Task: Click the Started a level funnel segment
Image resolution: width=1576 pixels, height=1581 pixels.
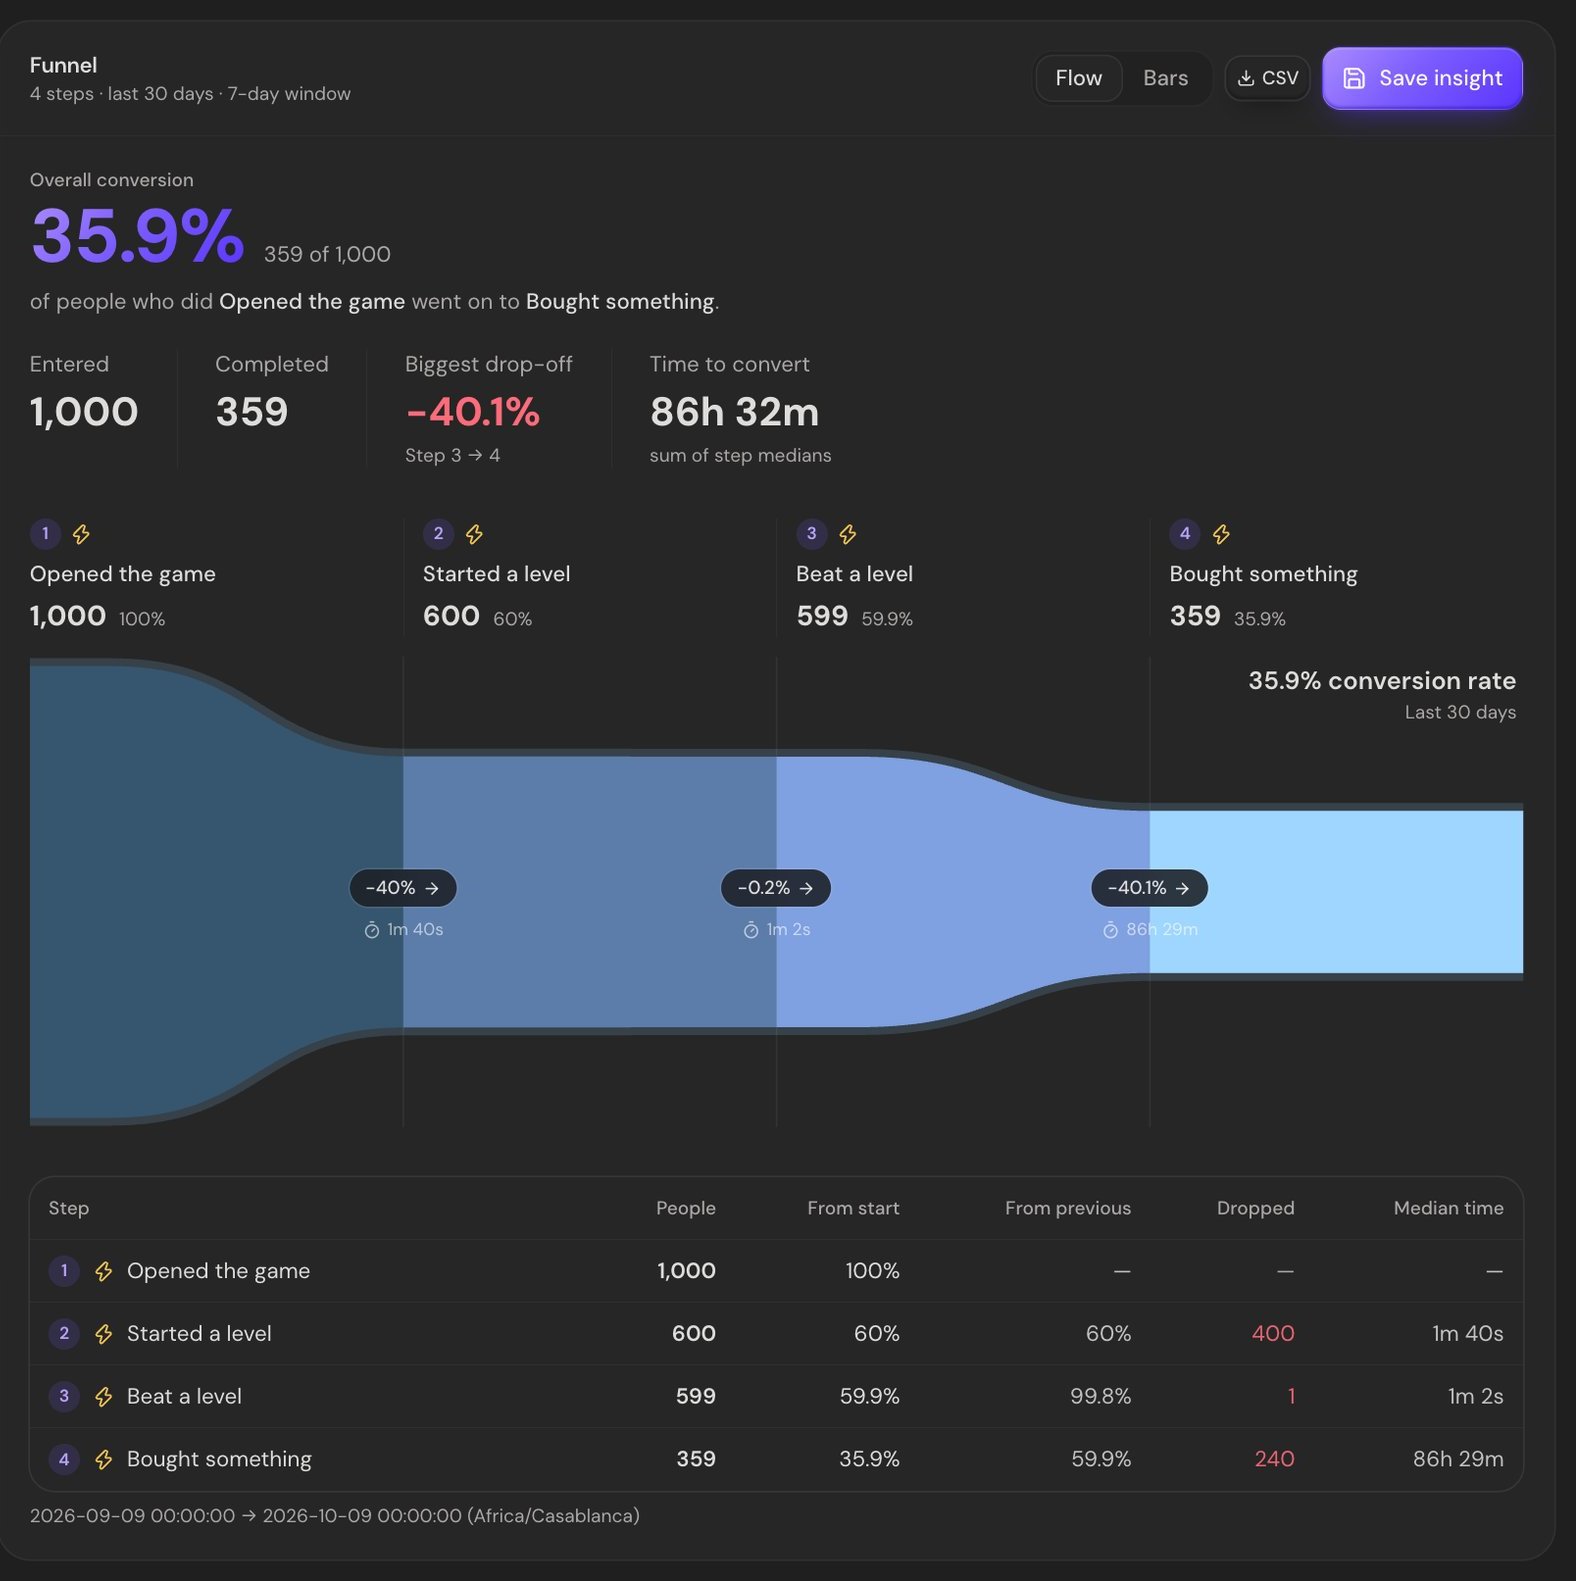Action: point(590,892)
